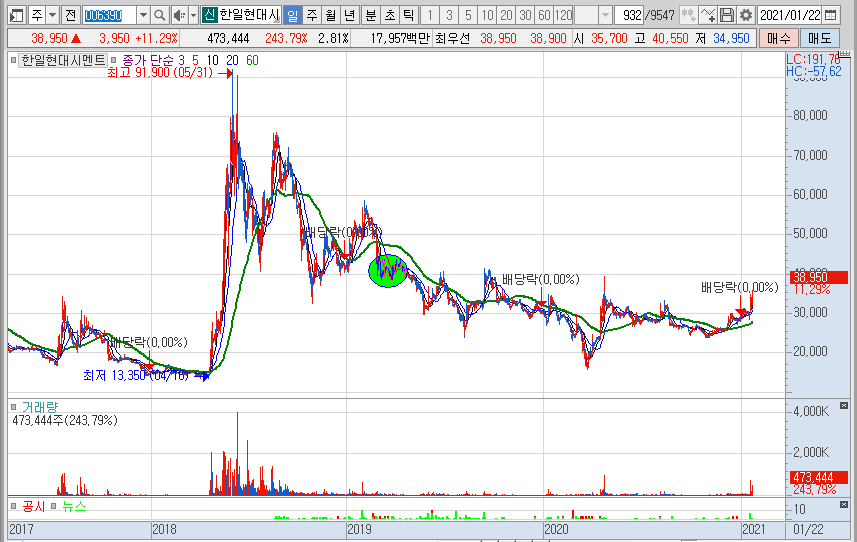Toggle the 공시 disclosure indicator marker
Viewport: 857px width, 542px height.
point(14,506)
